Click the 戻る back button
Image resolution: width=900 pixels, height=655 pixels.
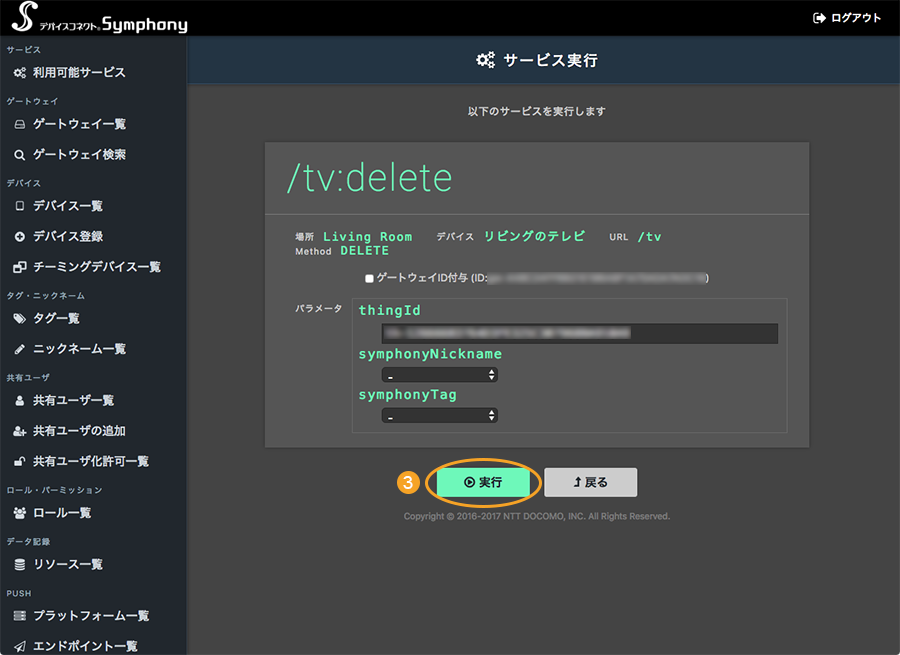591,482
